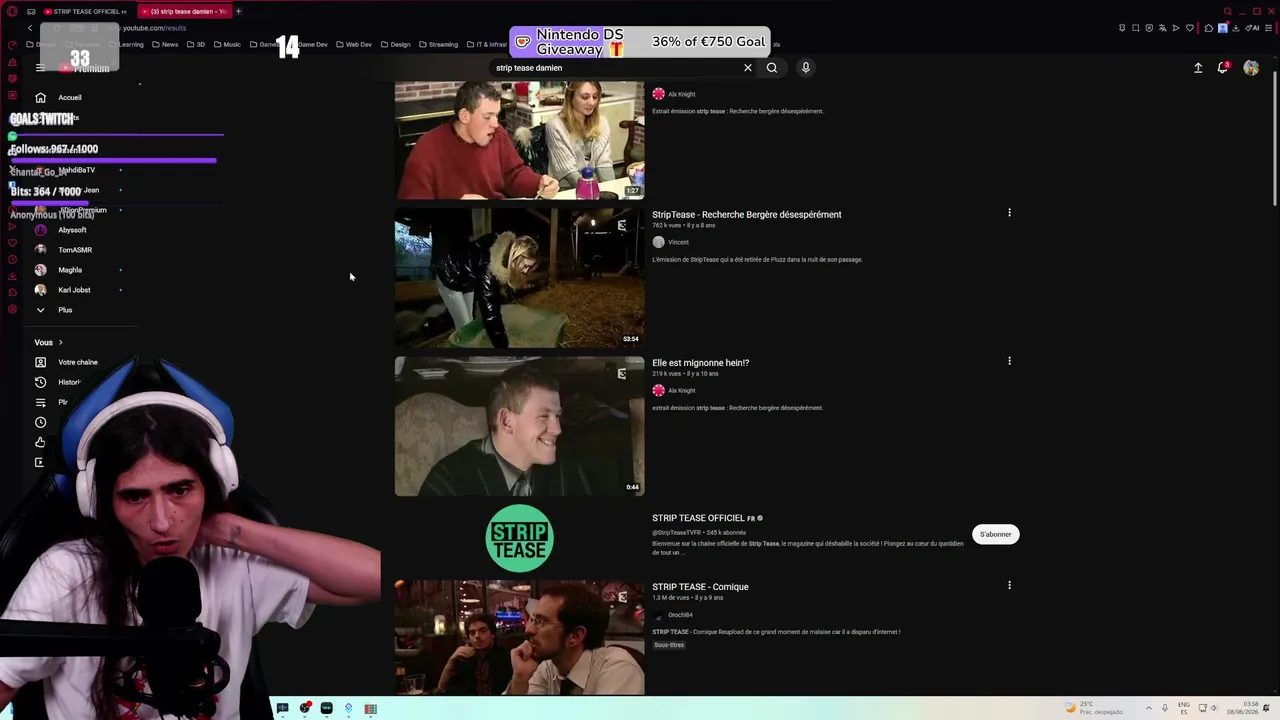The image size is (1280, 720).
Task: Click the Sous-titres badge
Action: coord(669,645)
